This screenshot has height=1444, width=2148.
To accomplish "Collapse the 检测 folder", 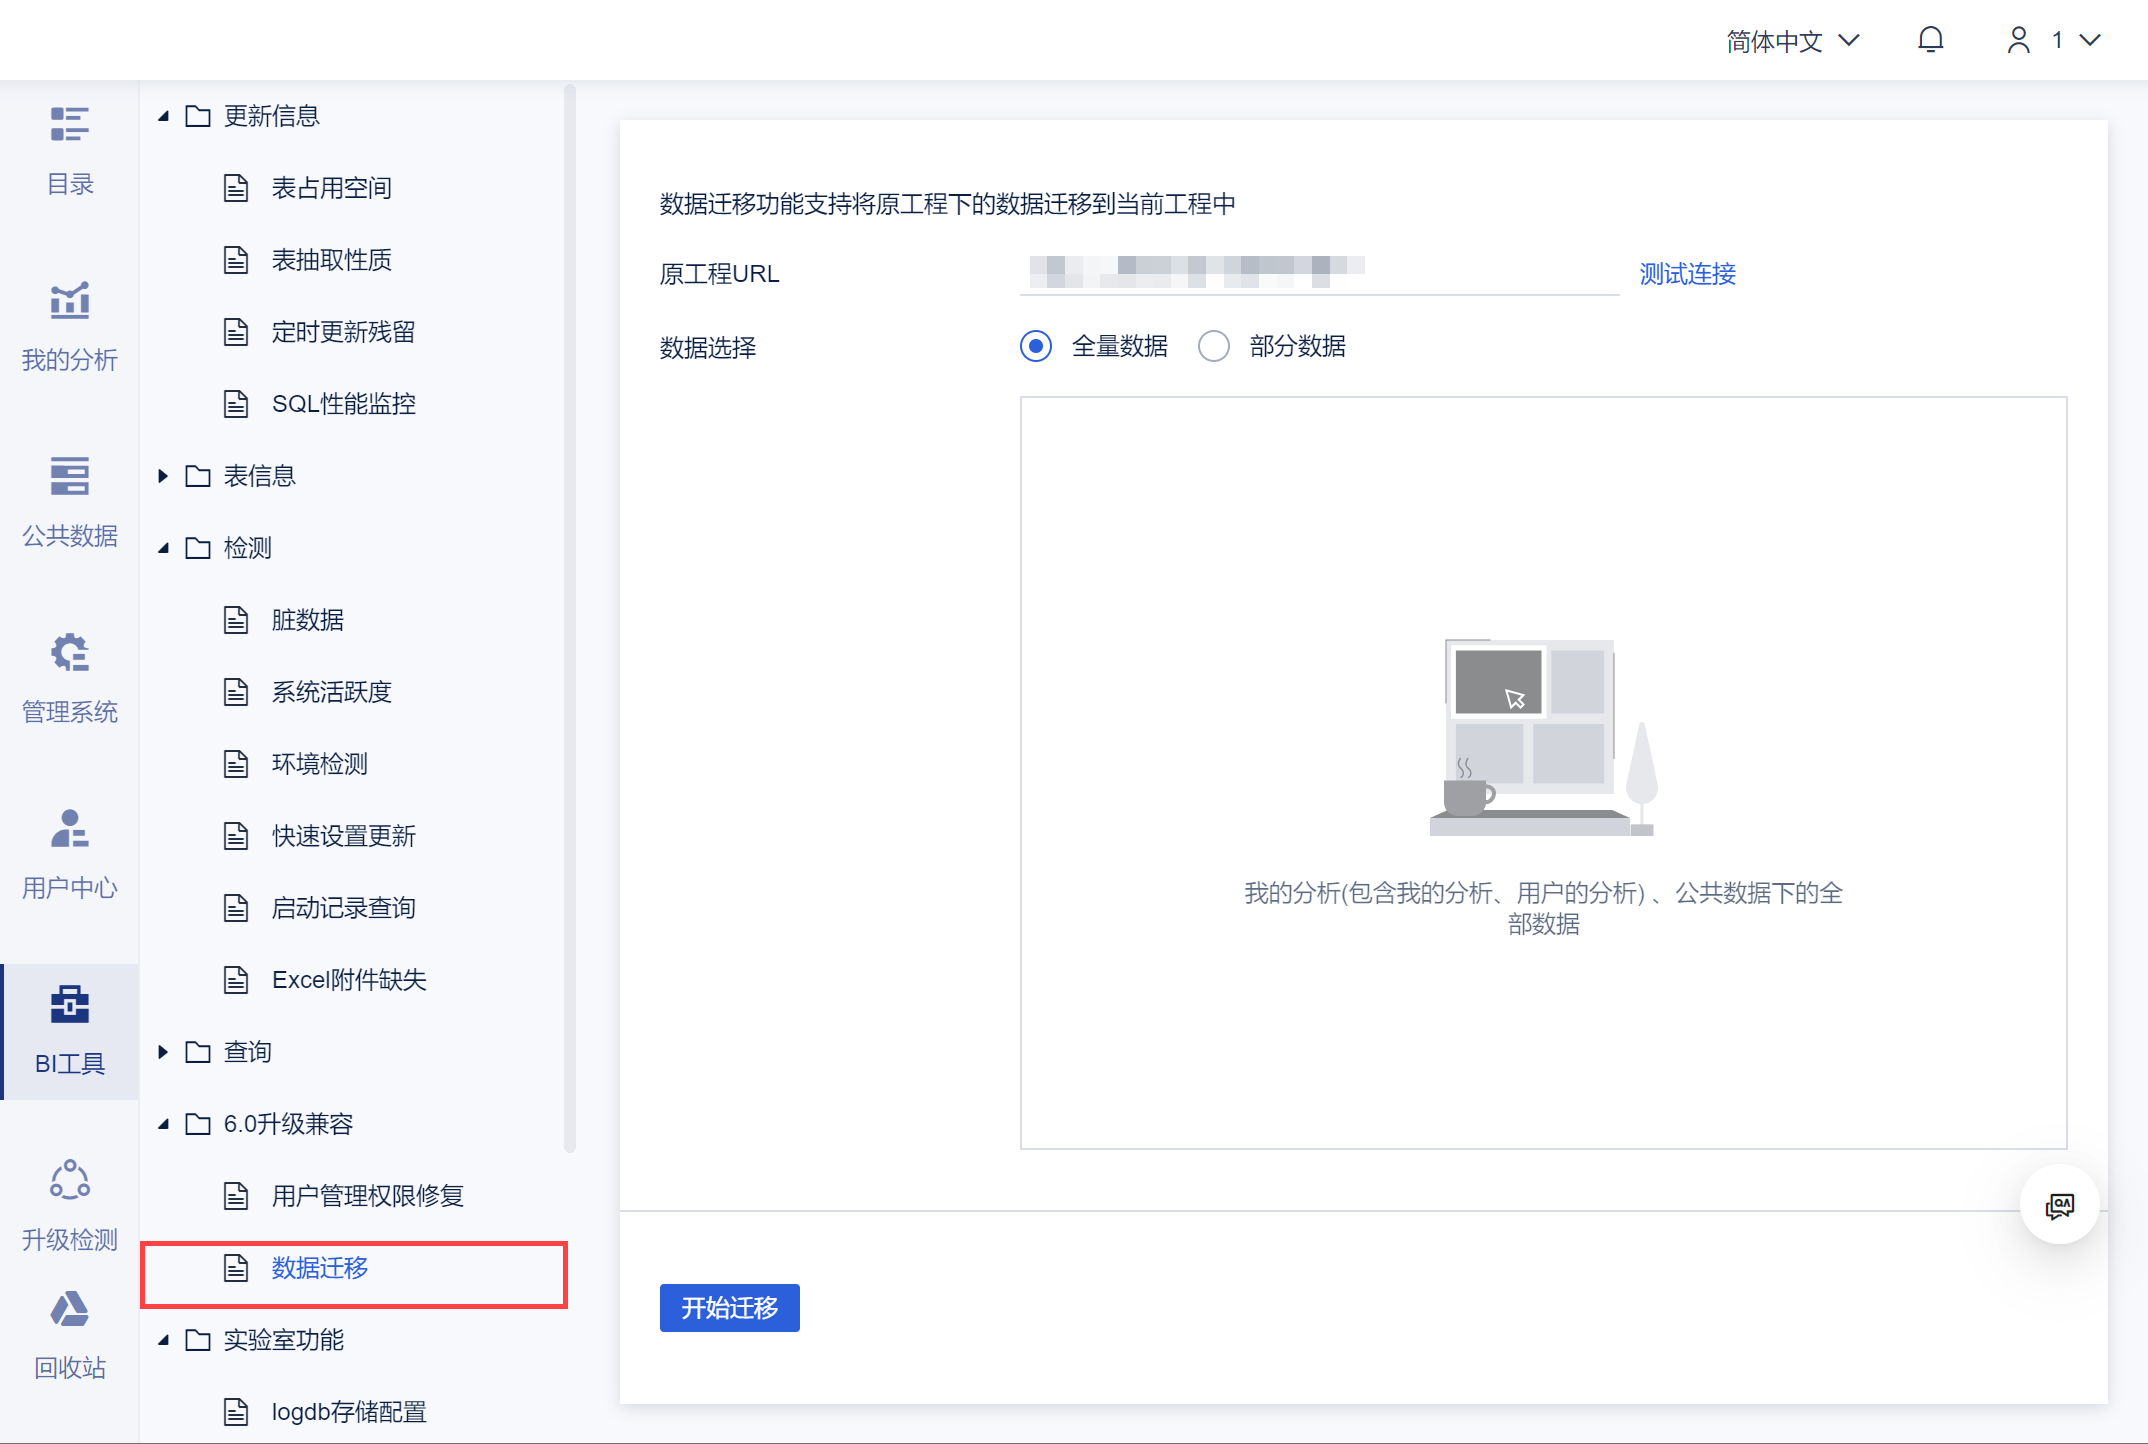I will 163,548.
